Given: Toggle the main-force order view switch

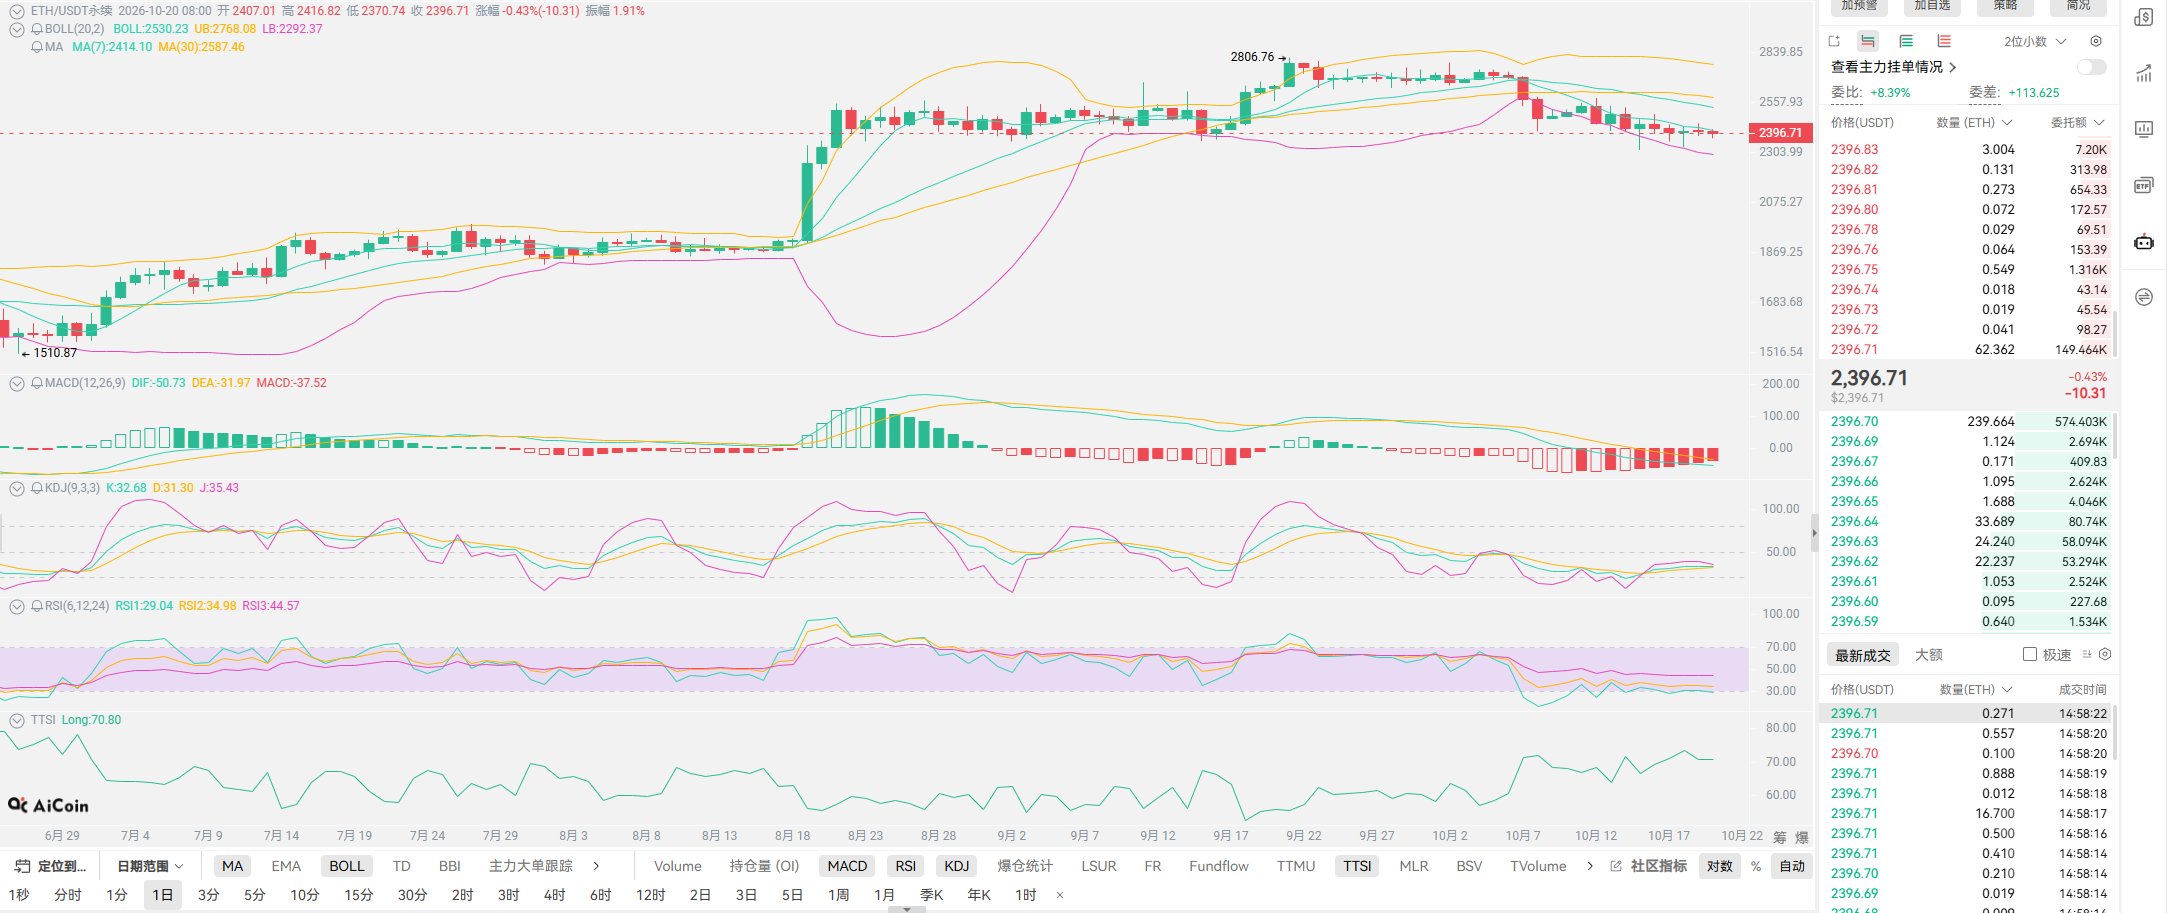Looking at the screenshot, I should coord(2091,67).
